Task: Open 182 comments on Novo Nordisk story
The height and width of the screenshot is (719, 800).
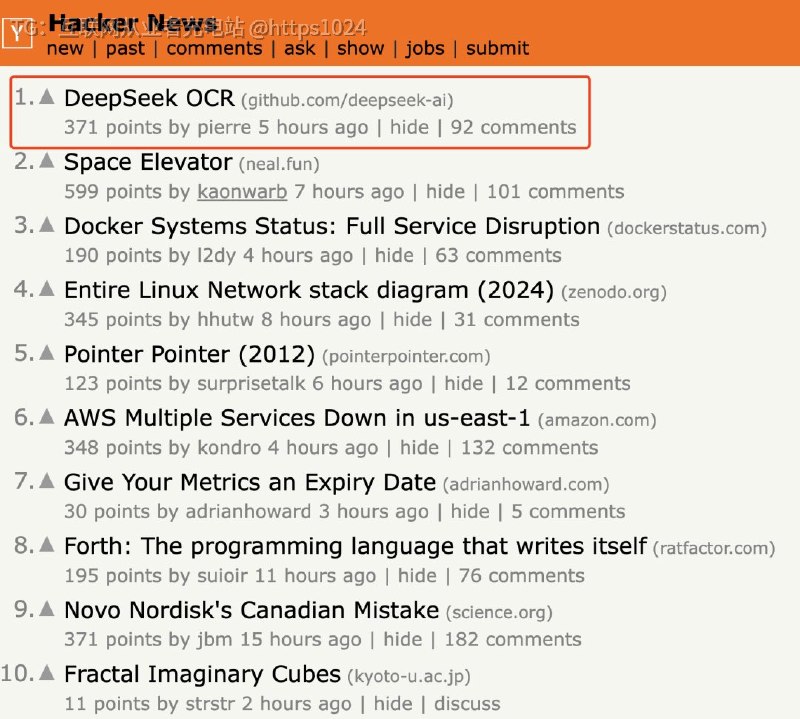Action: pyautogui.click(x=513, y=640)
